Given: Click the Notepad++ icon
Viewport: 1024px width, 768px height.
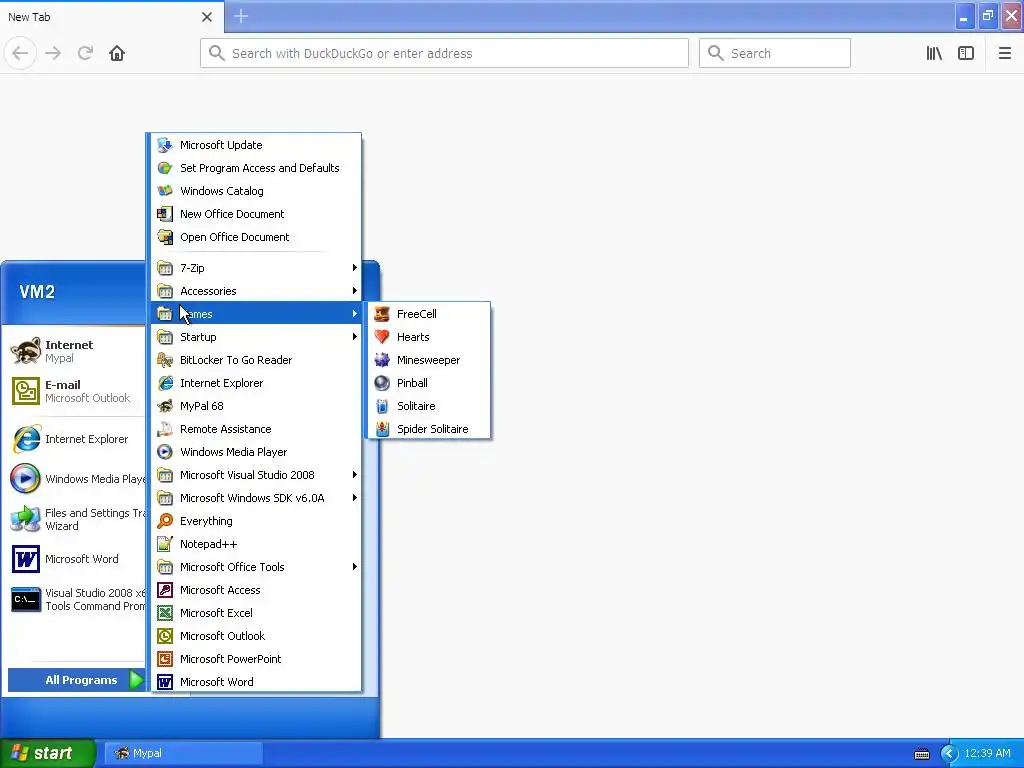Looking at the screenshot, I should [165, 543].
